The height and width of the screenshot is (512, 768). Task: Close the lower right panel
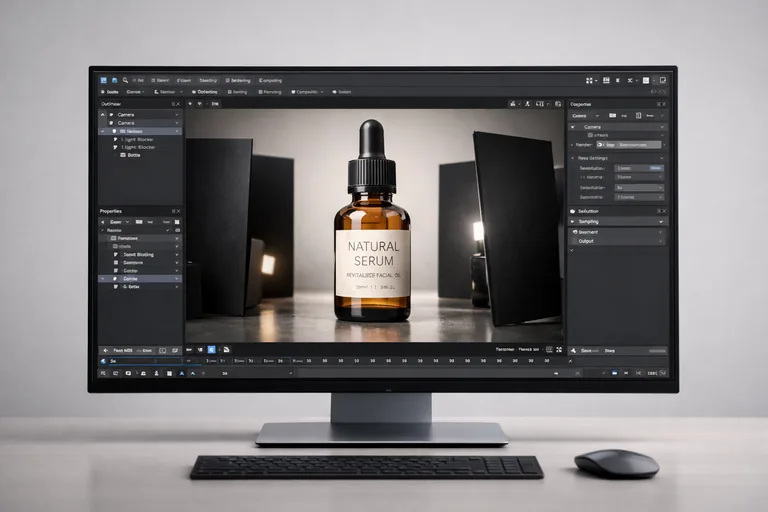point(664,211)
